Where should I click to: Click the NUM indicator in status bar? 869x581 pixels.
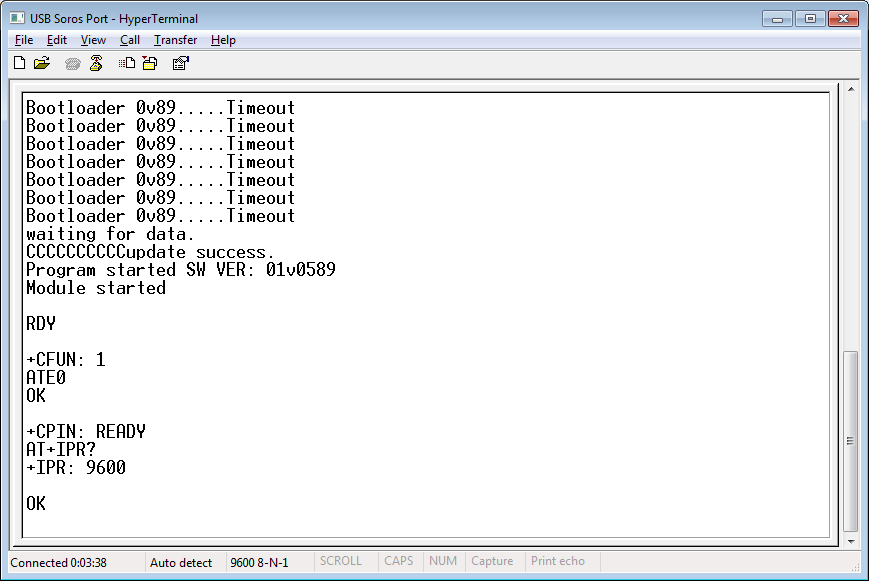tap(443, 561)
